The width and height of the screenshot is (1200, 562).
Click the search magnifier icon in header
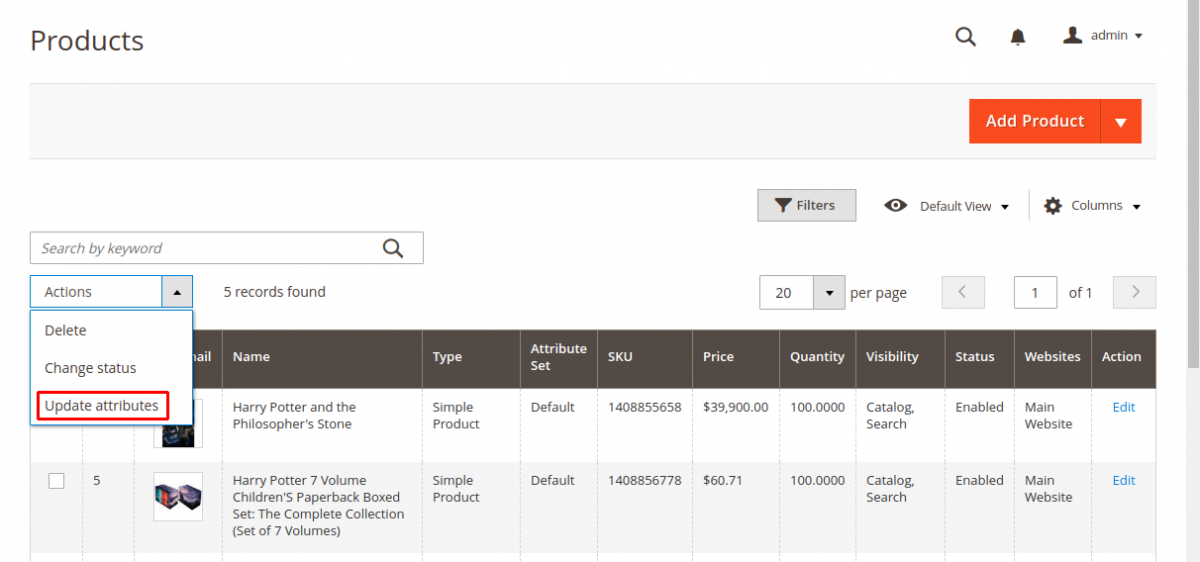(965, 37)
